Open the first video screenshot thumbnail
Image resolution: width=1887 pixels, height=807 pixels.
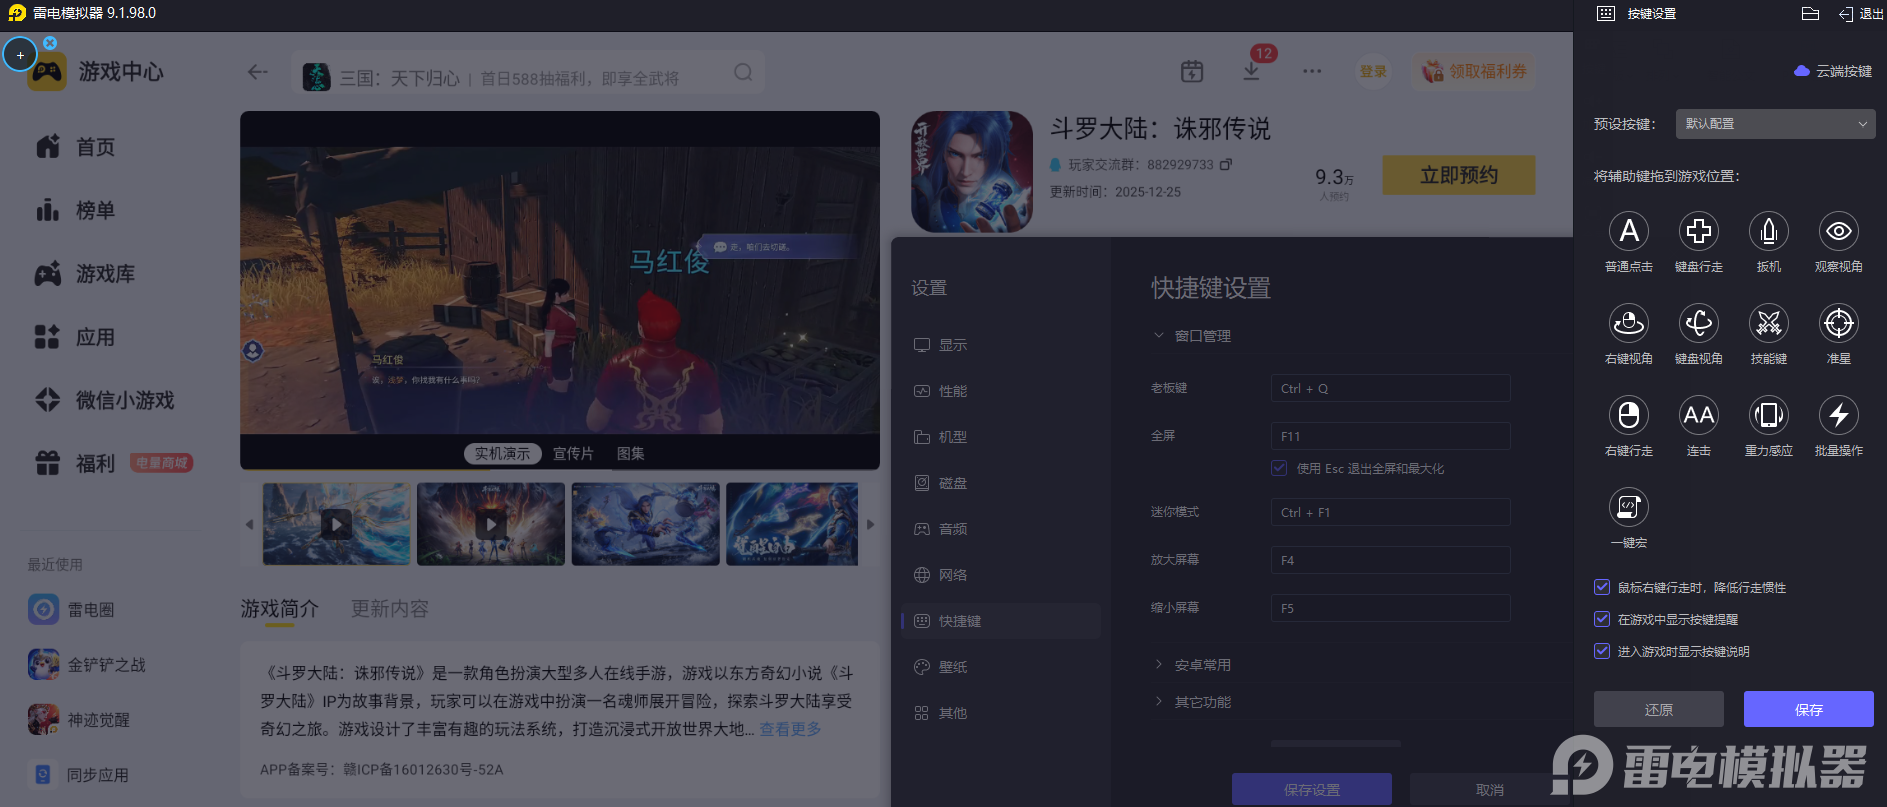point(336,524)
